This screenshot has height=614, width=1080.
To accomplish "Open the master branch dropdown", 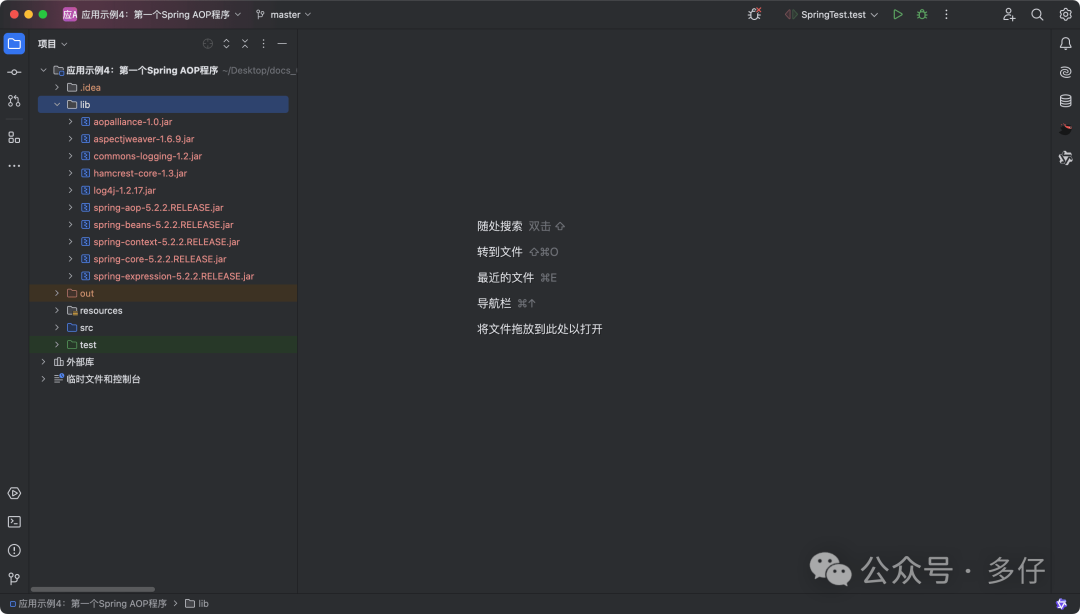I will (x=283, y=14).
